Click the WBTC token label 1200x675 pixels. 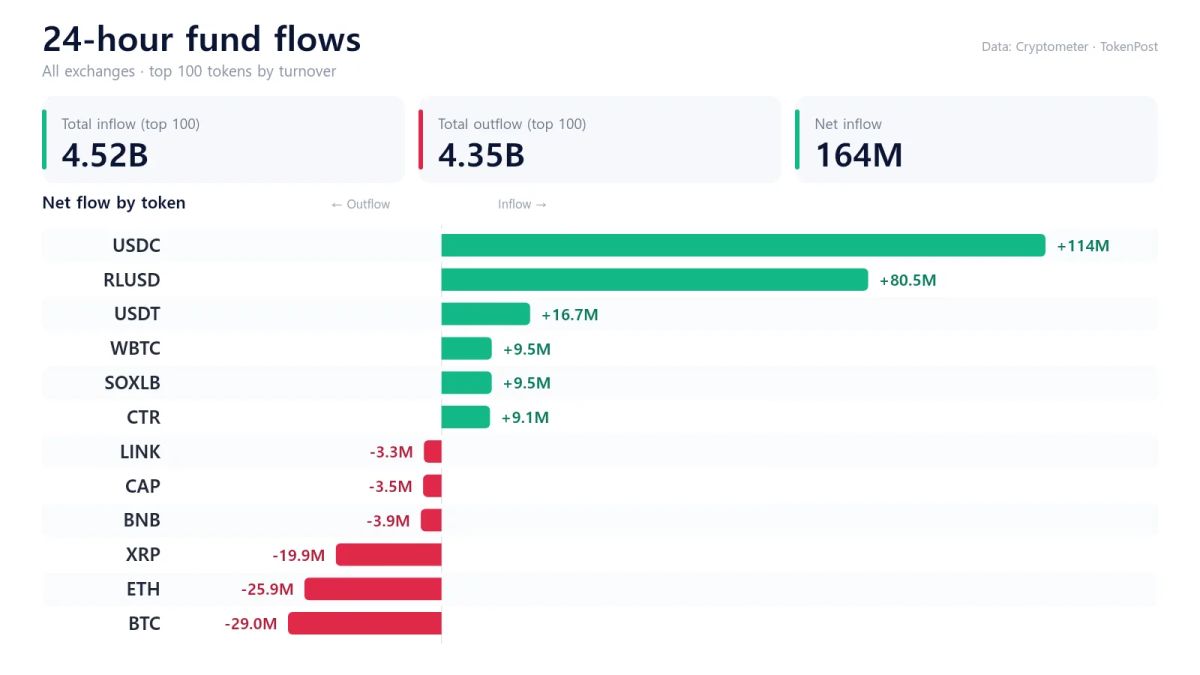click(135, 349)
